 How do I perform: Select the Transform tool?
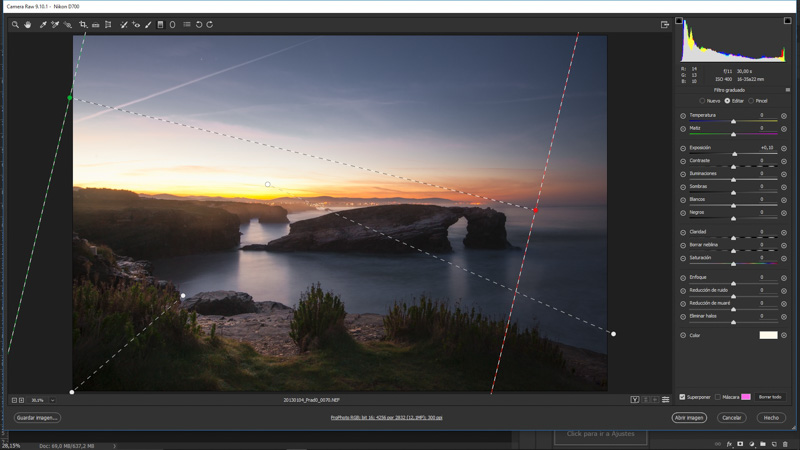click(x=108, y=24)
